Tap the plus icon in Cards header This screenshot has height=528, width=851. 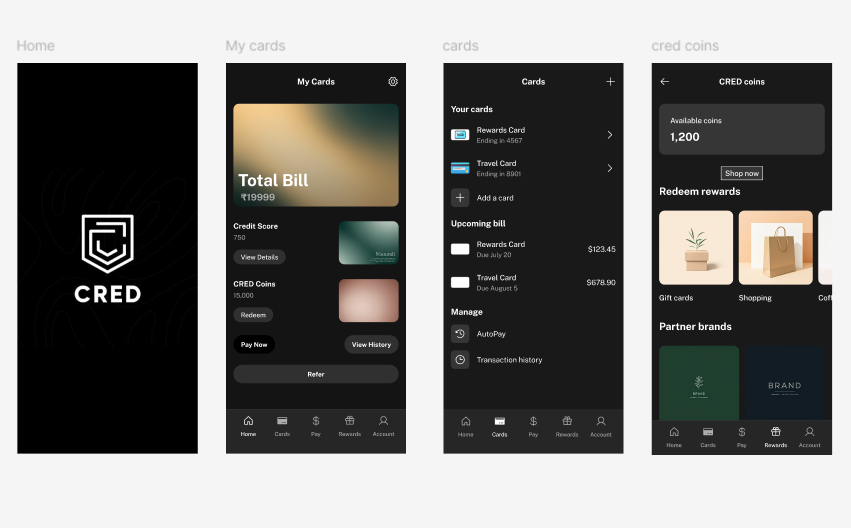click(x=610, y=82)
